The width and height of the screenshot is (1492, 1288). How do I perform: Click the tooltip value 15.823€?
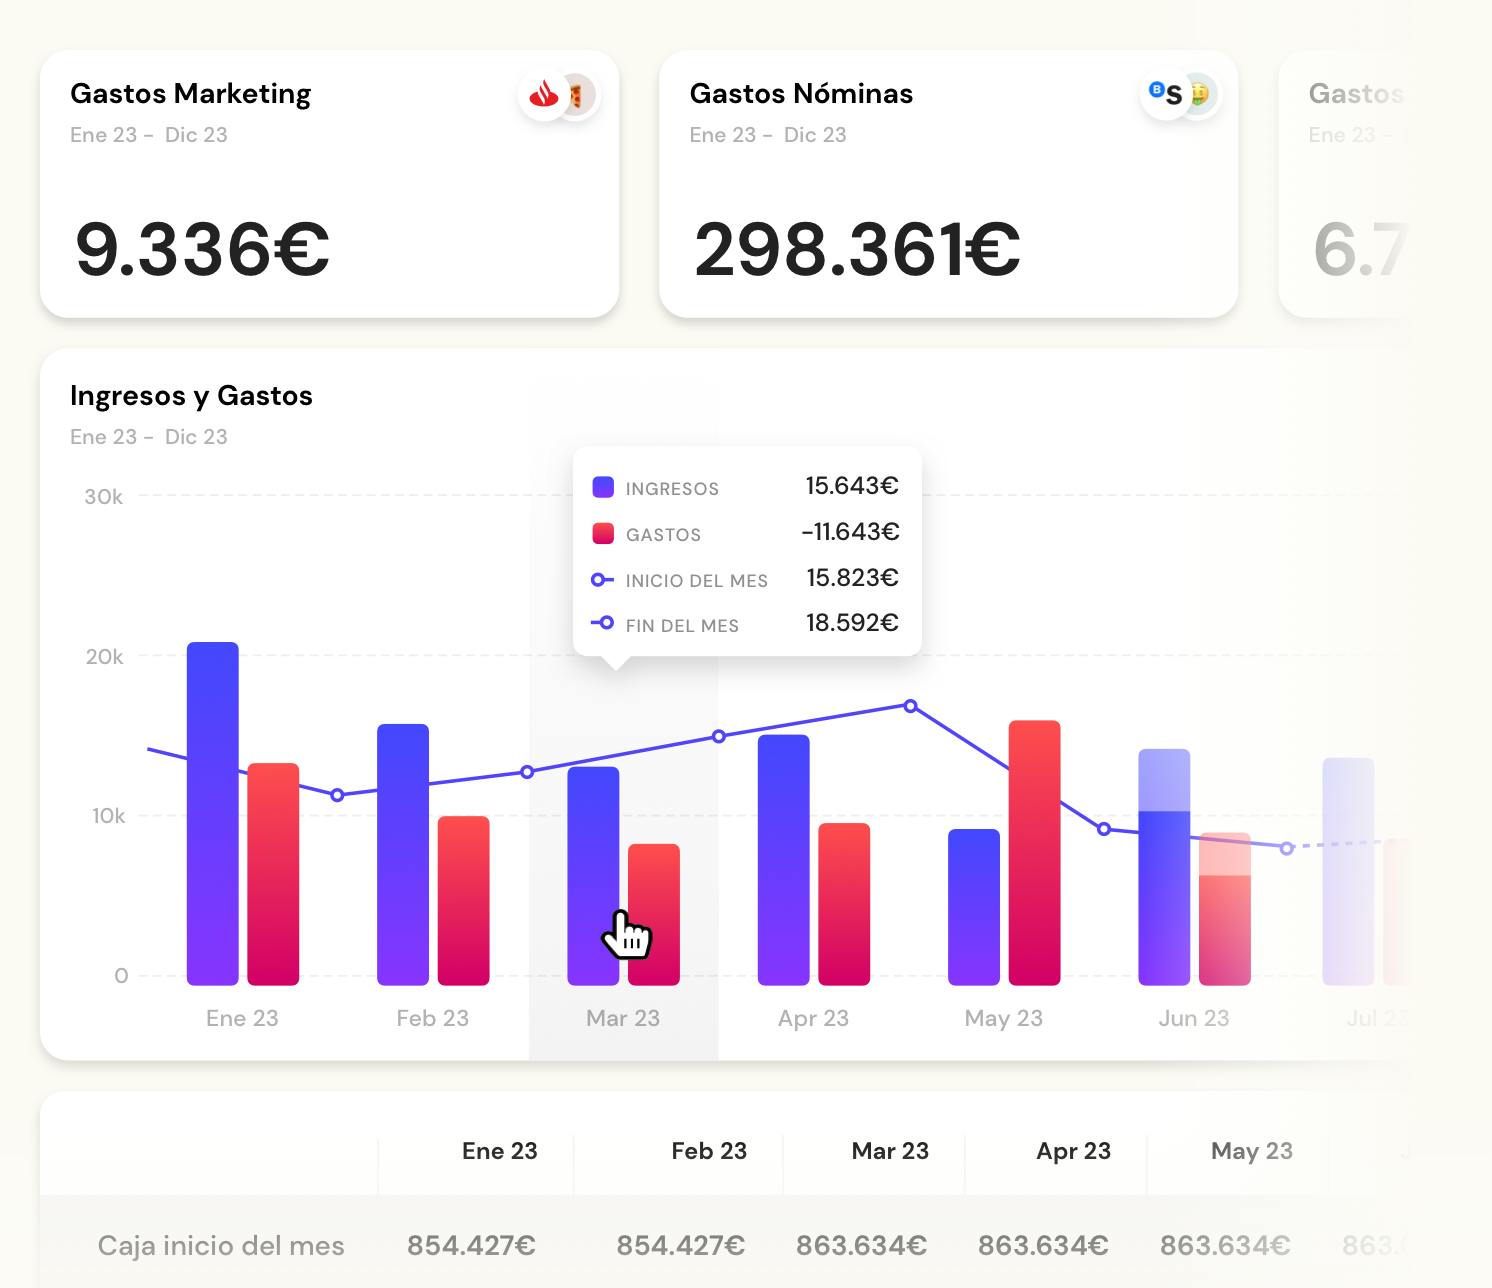point(852,578)
